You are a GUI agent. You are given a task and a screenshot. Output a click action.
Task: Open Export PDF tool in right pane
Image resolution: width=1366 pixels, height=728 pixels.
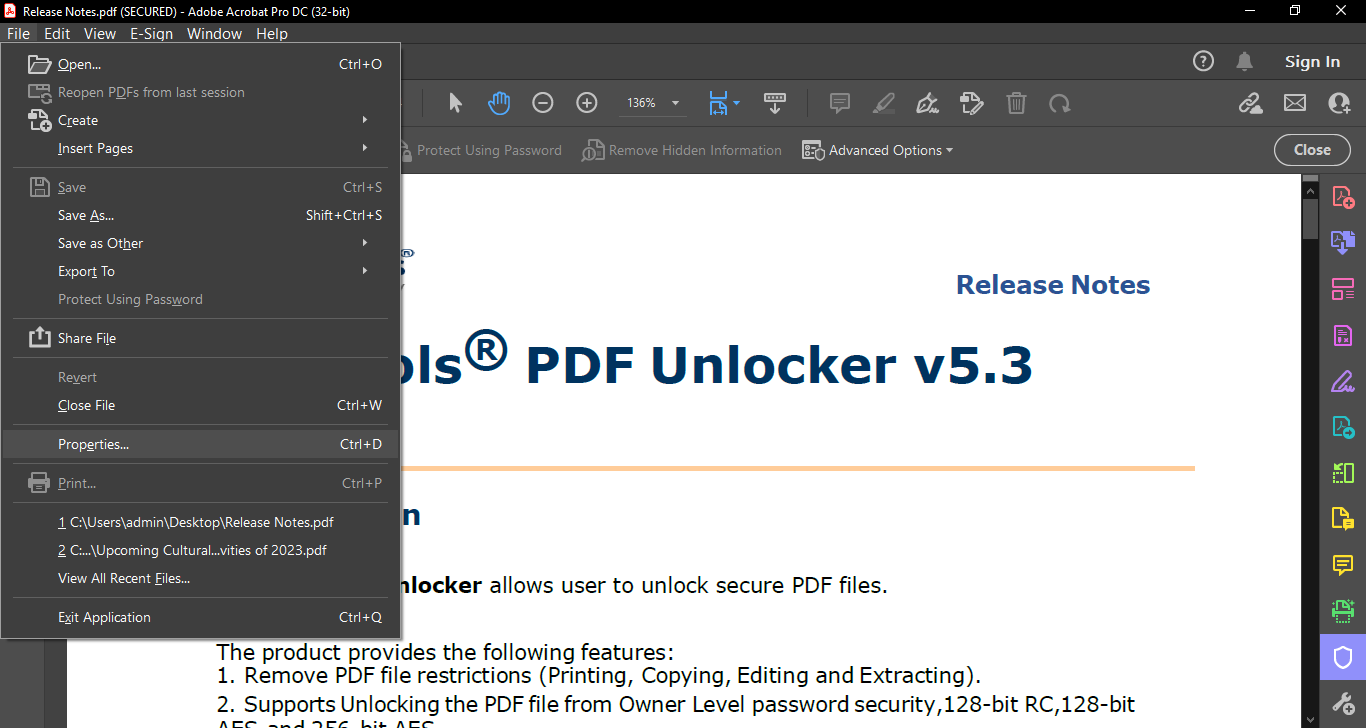(x=1343, y=427)
